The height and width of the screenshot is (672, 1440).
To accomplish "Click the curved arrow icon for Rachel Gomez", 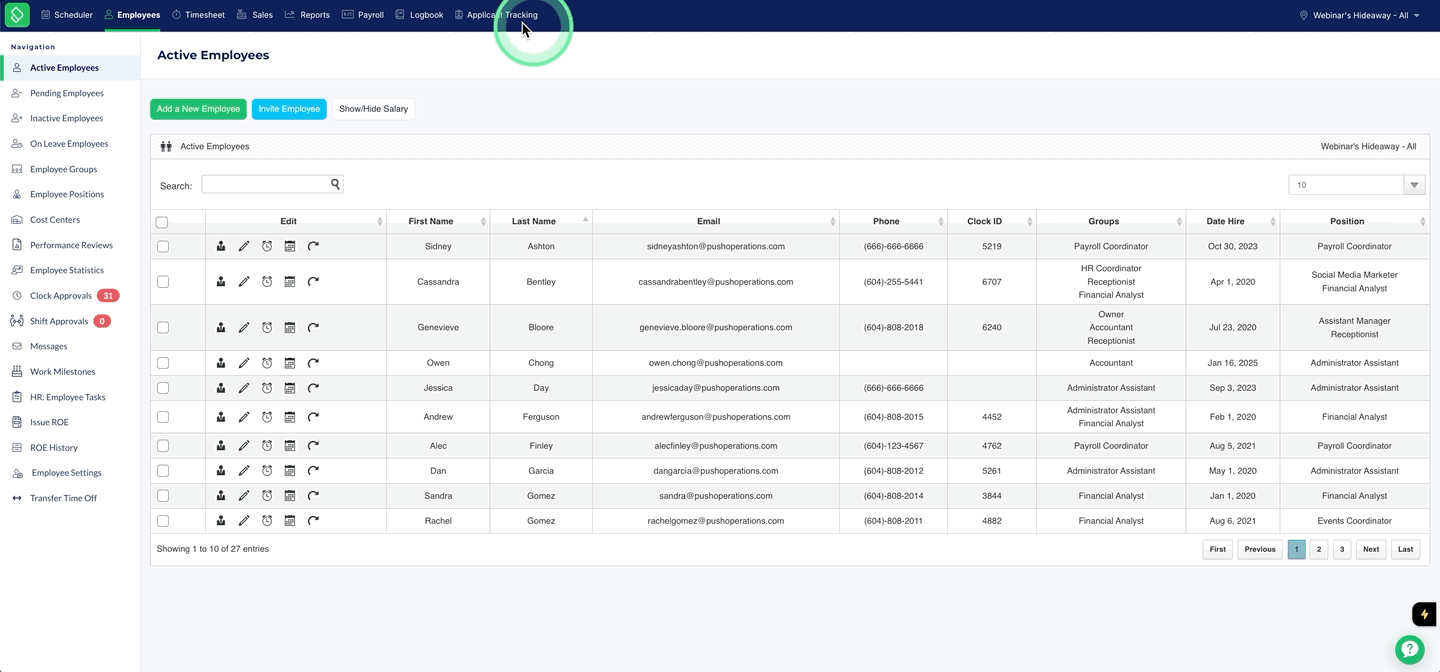I will pyautogui.click(x=313, y=521).
